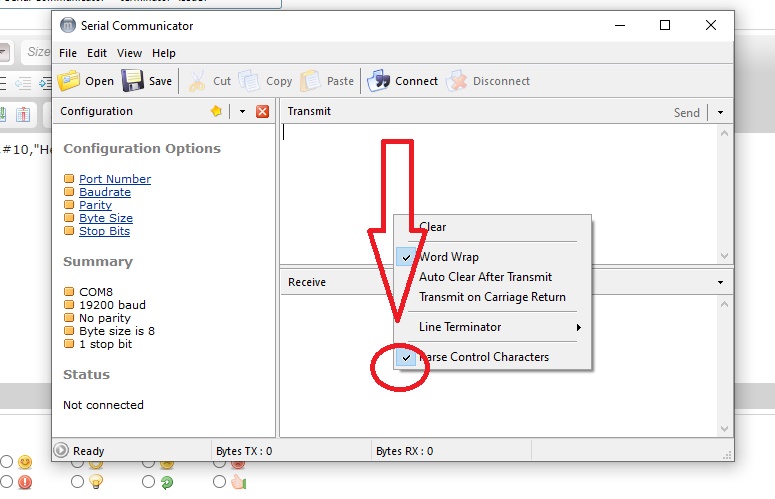Click the Save floppy disk icon
Screen dimensions: 775x499
[132, 81]
